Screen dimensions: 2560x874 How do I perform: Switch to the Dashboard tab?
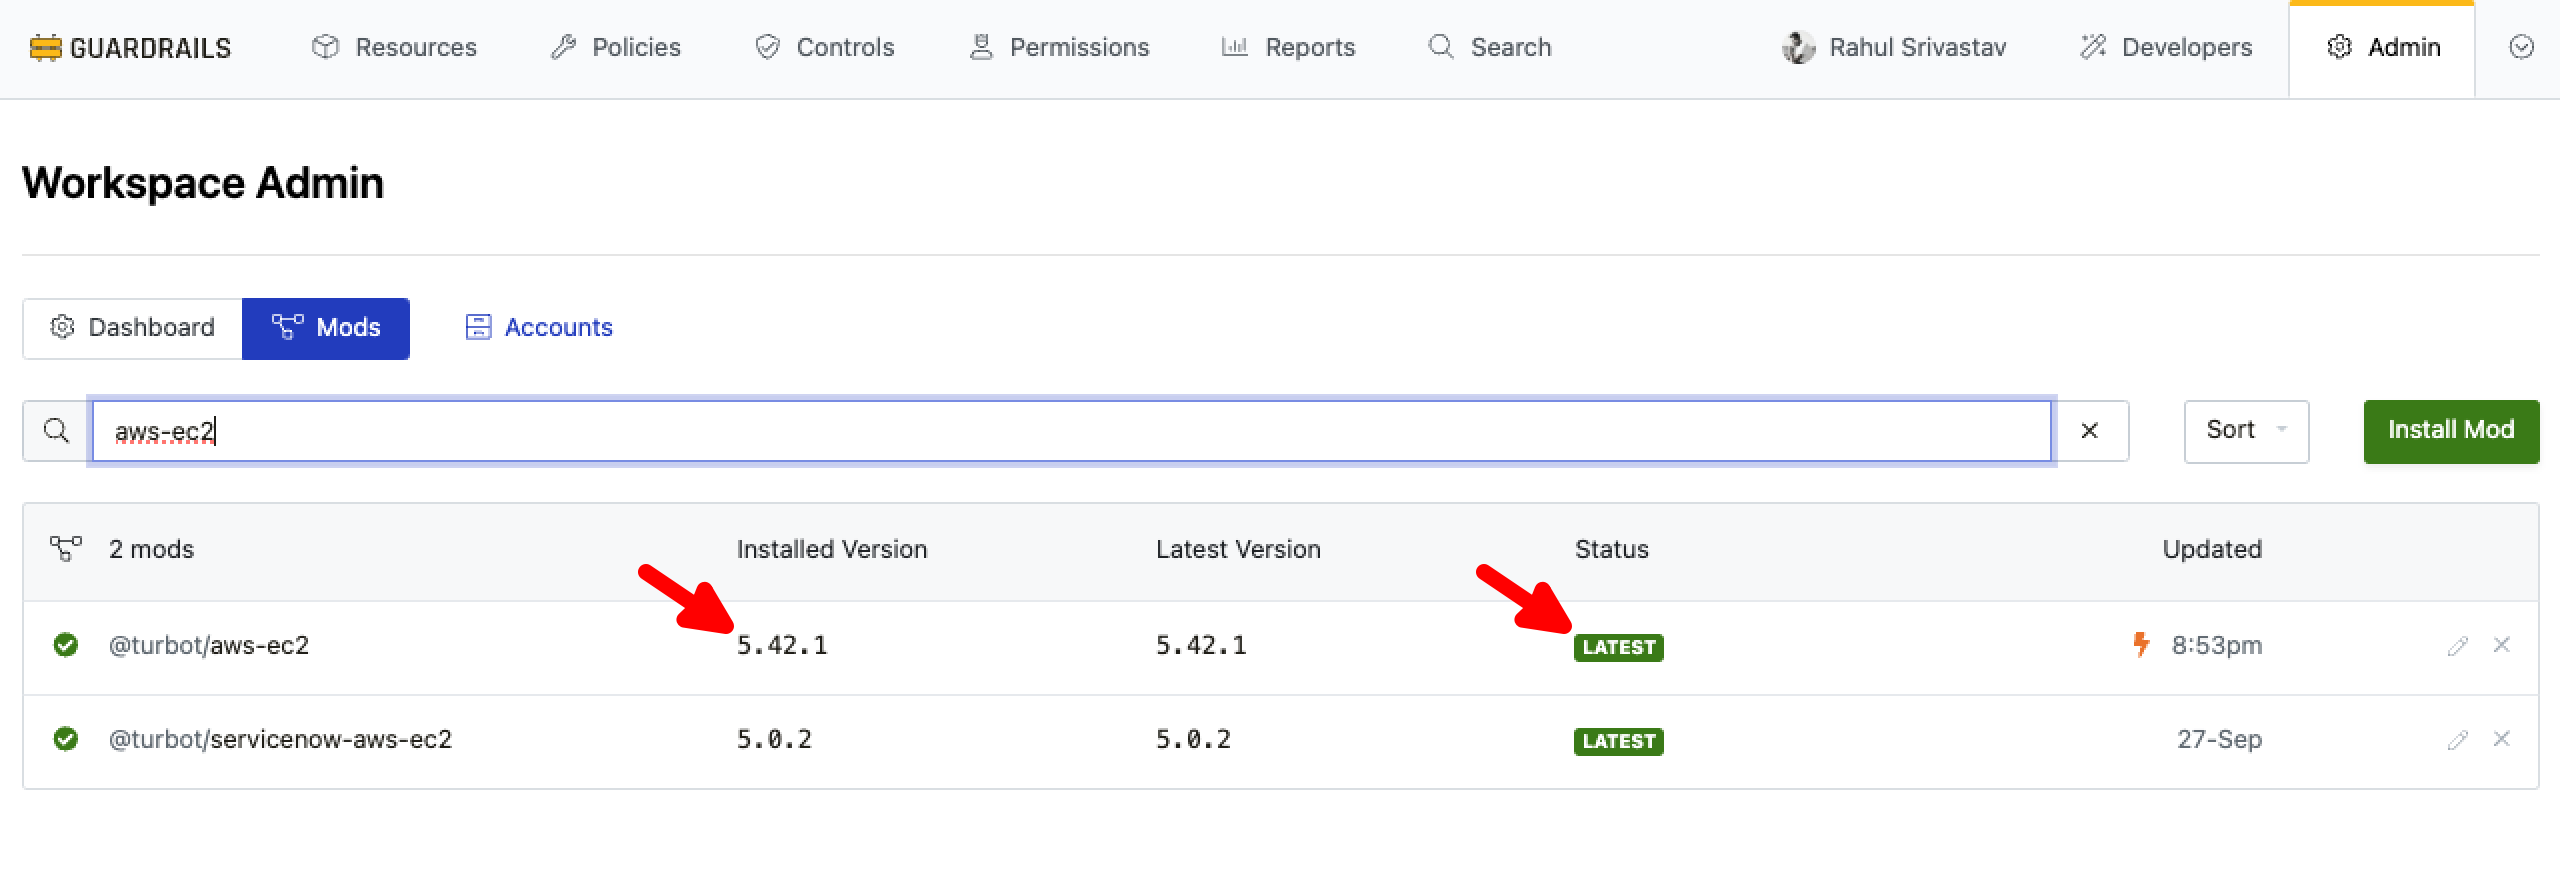point(133,328)
